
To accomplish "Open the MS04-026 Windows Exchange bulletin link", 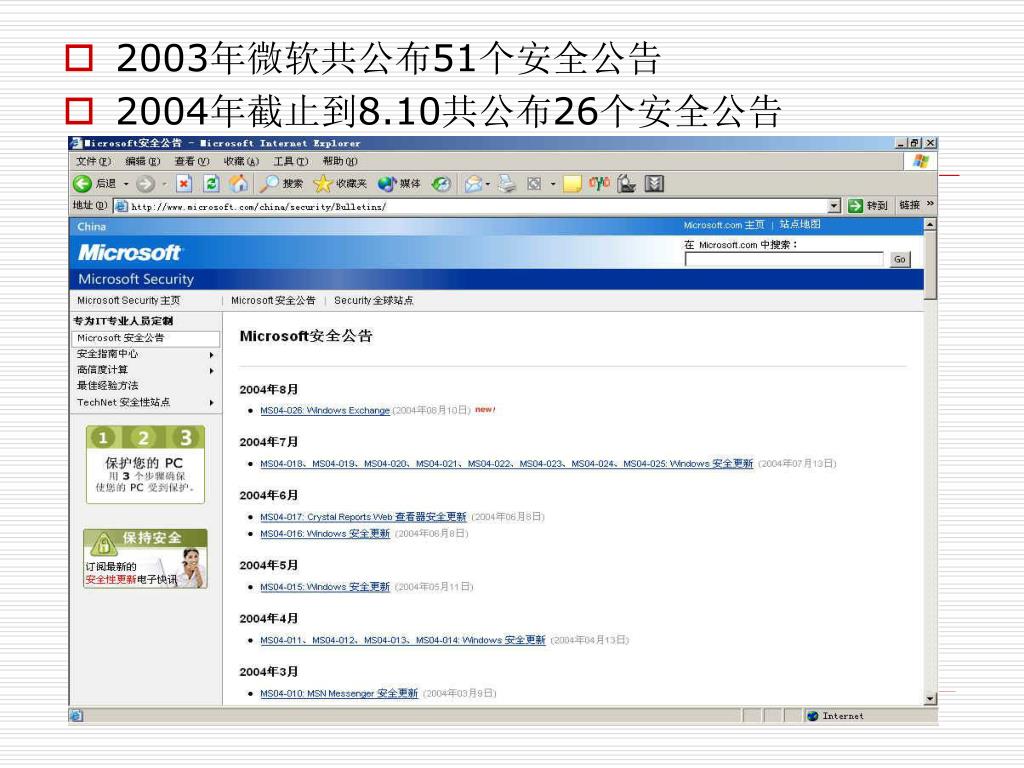I will [x=325, y=410].
